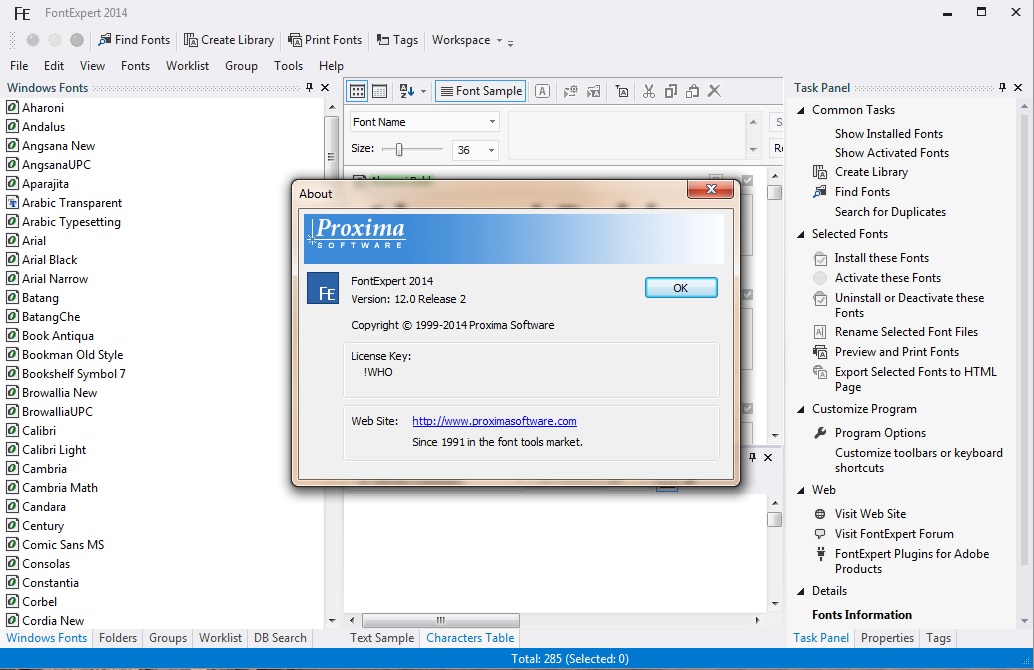Toggle the Font Sample view button

481,91
